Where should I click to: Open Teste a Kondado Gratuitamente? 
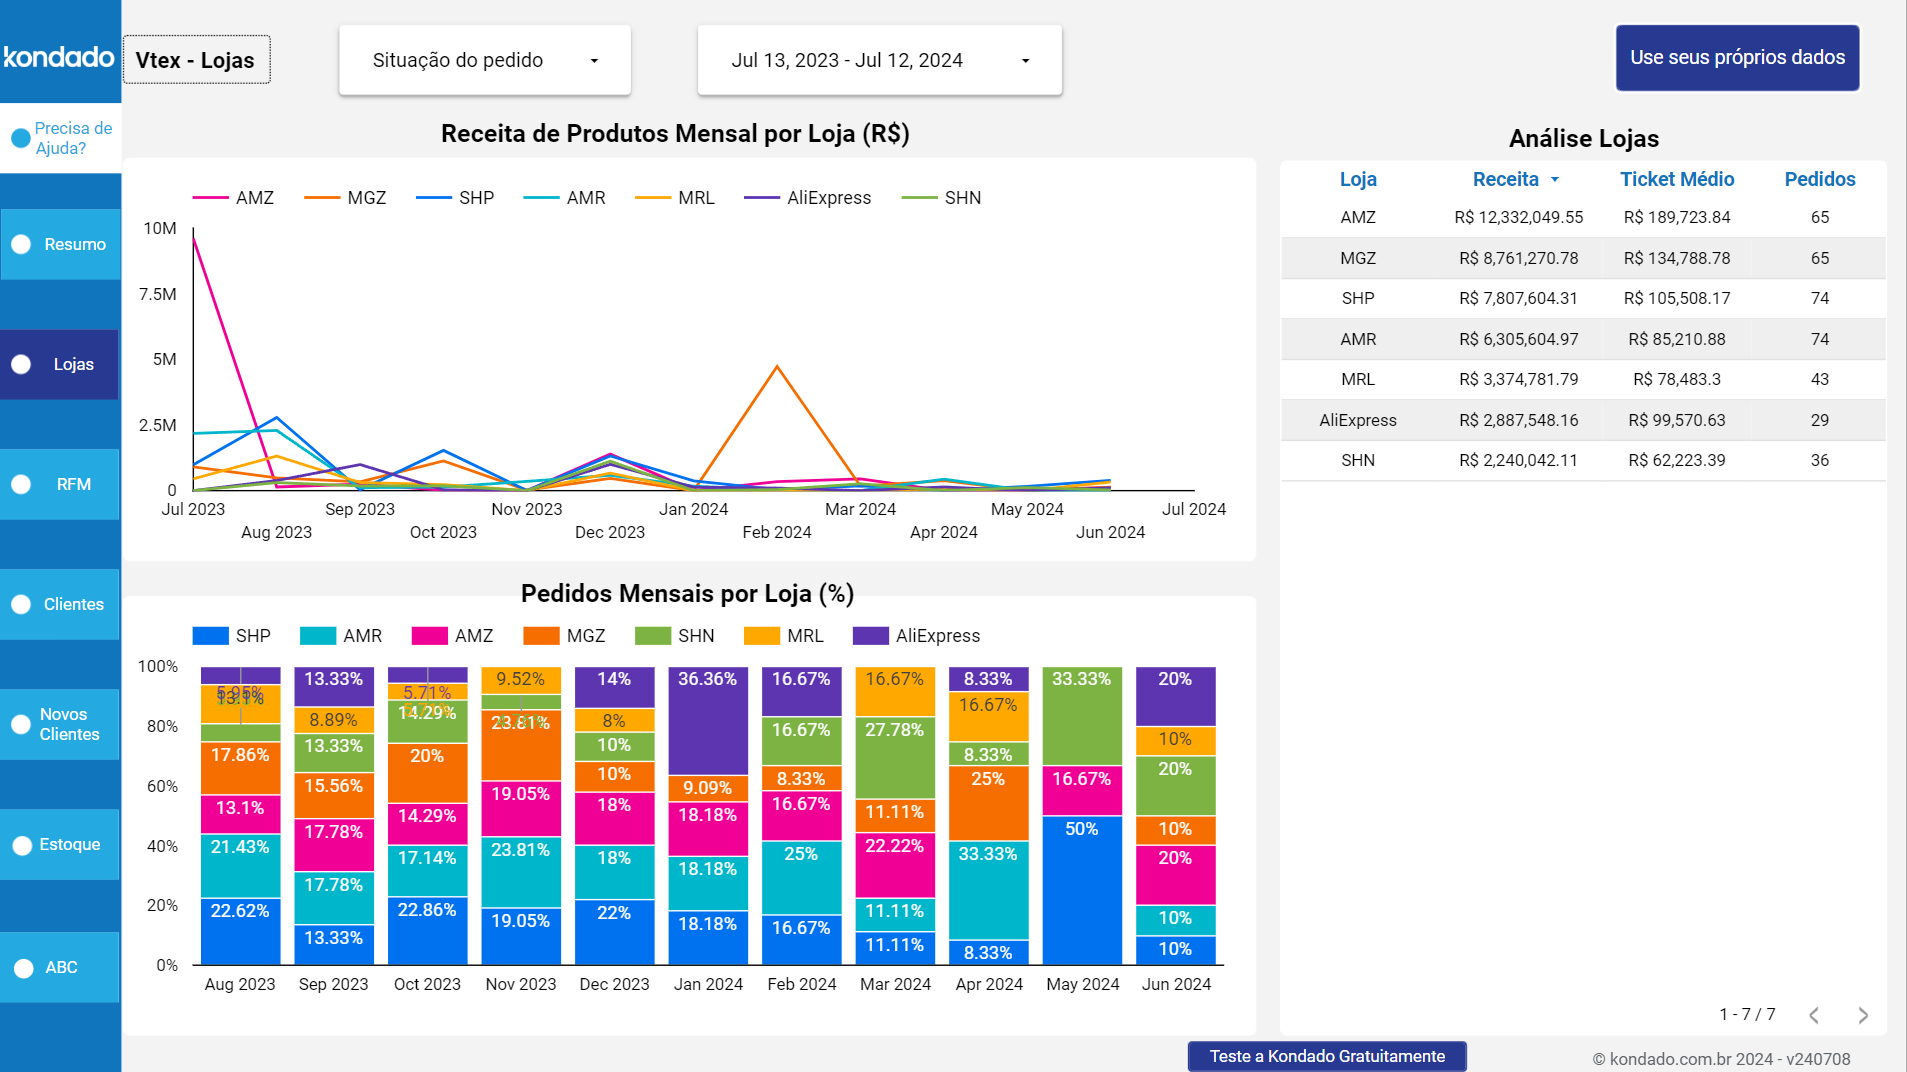point(1326,1055)
